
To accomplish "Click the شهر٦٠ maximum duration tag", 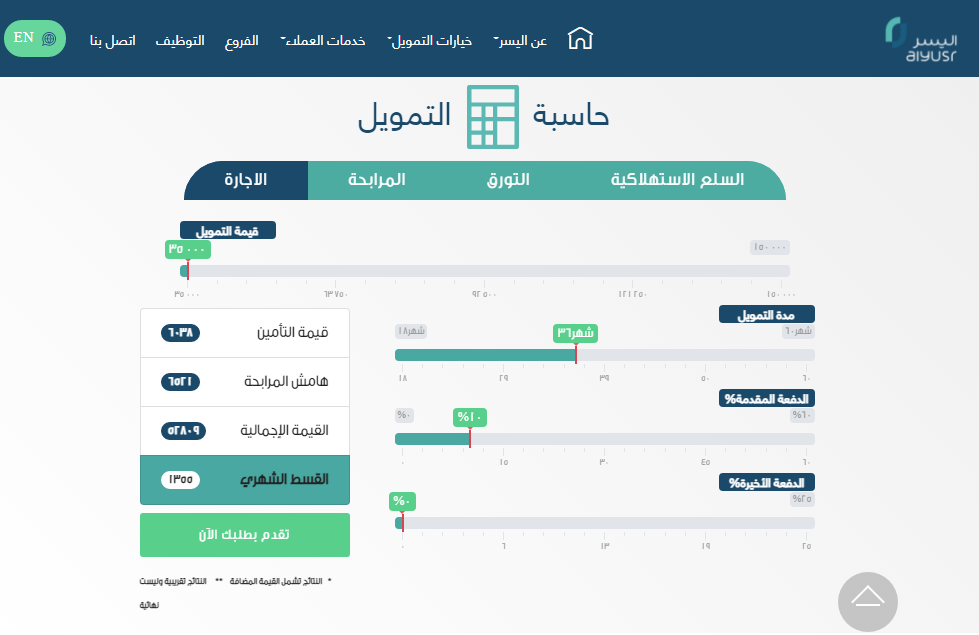I will [x=799, y=331].
